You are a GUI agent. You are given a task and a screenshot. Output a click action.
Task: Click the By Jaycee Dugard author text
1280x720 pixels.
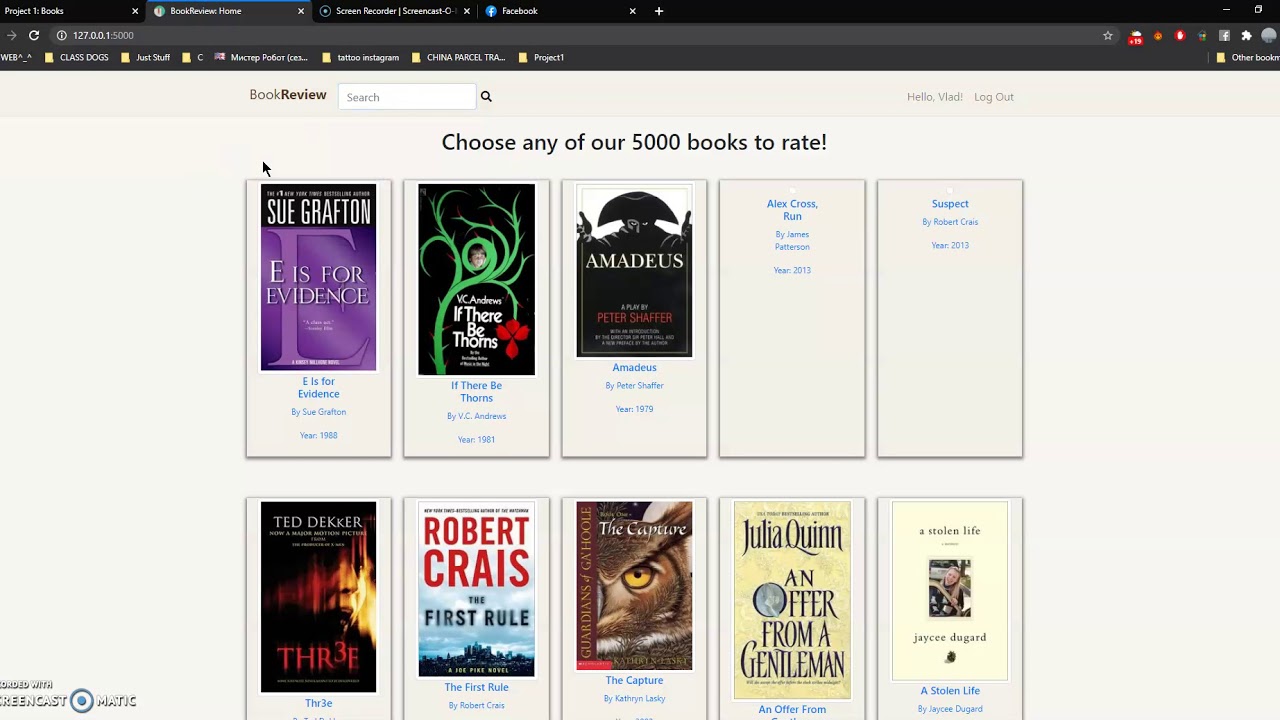click(950, 710)
